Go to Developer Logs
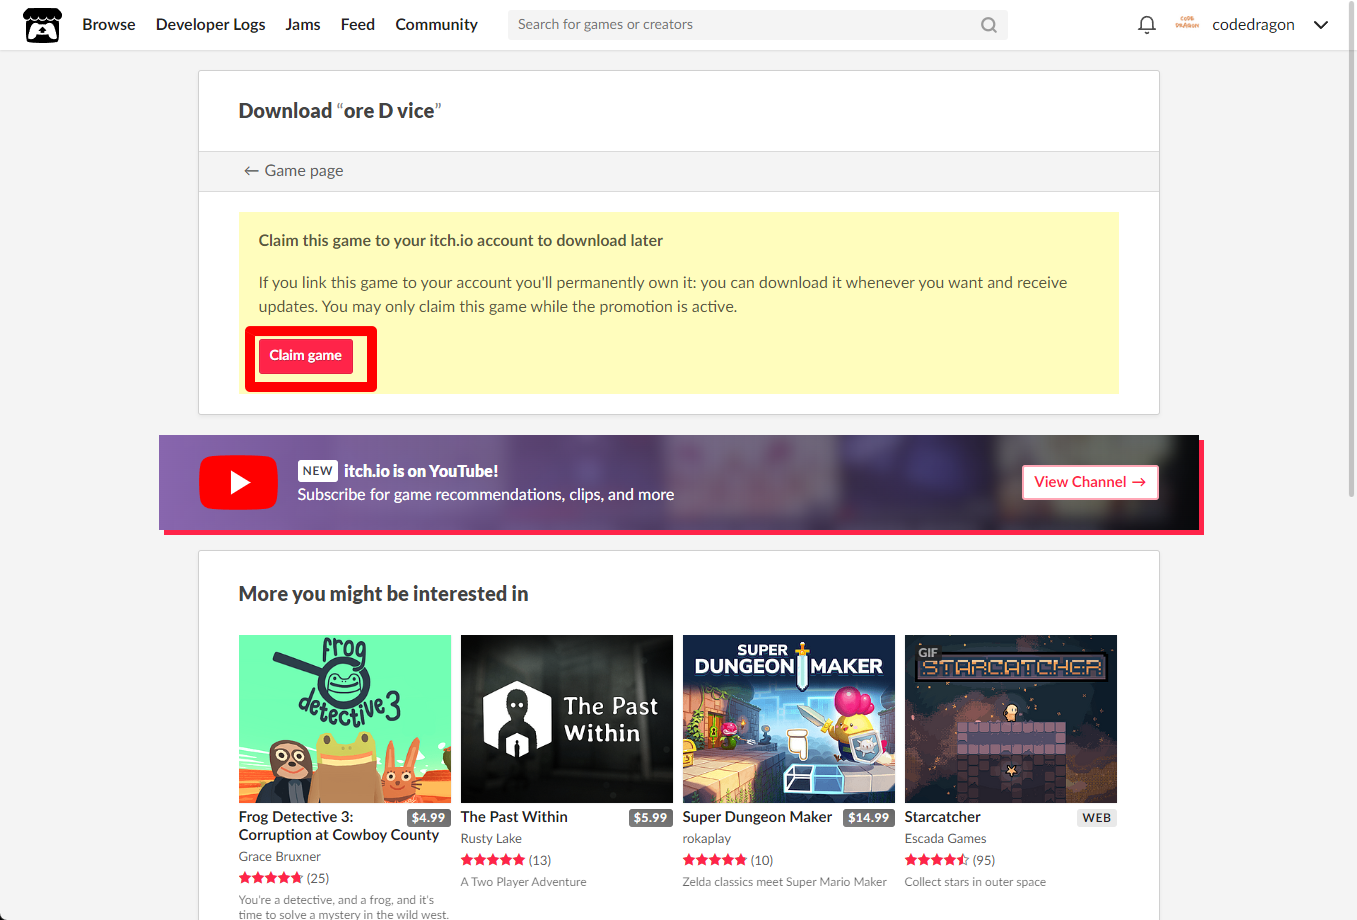1357x920 pixels. (x=211, y=25)
